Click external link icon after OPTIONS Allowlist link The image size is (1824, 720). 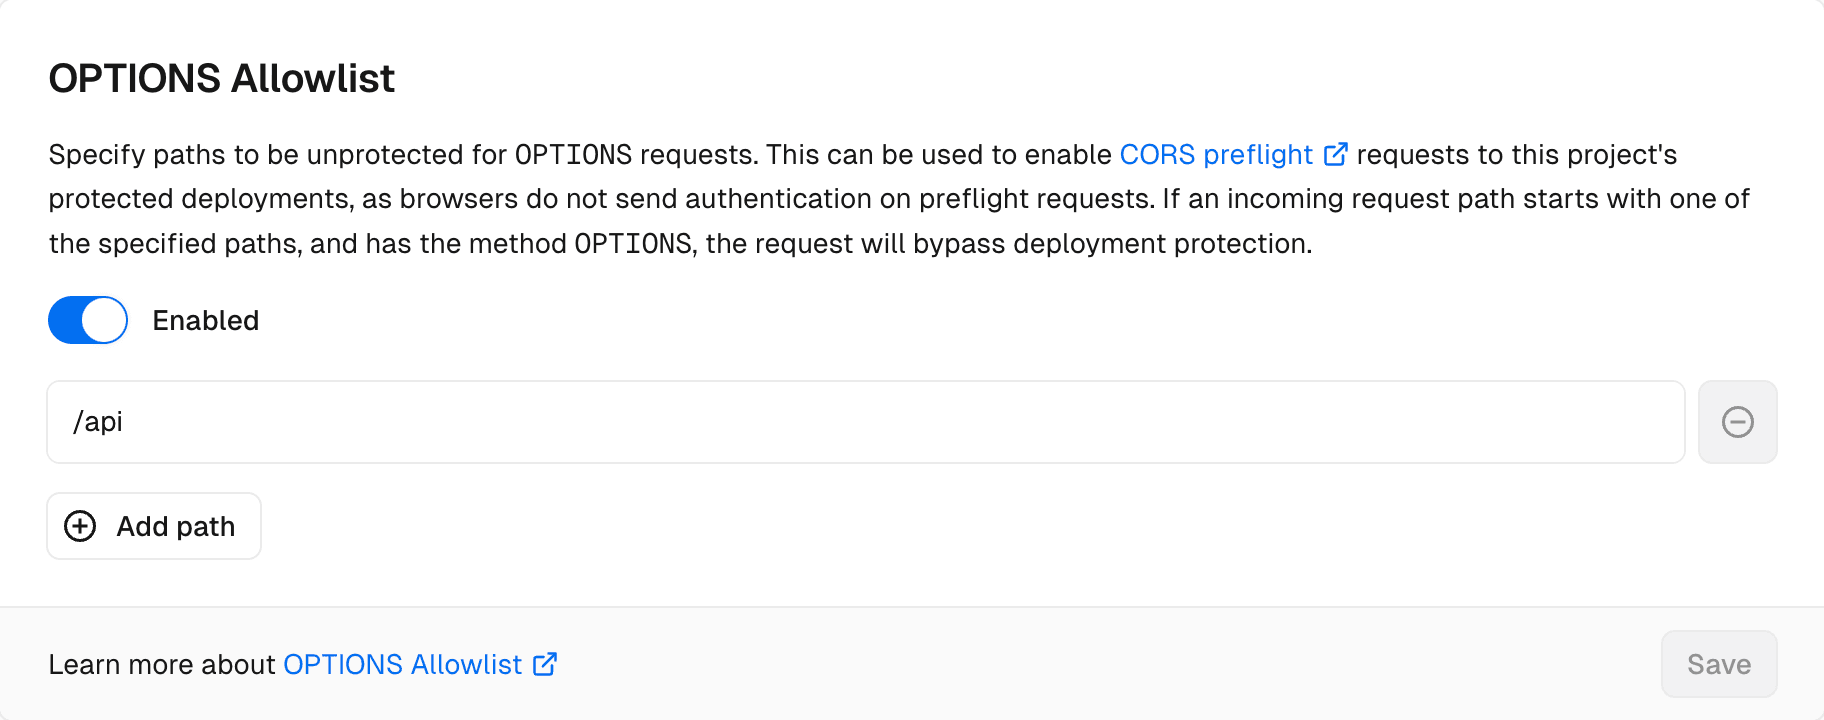[x=545, y=664]
